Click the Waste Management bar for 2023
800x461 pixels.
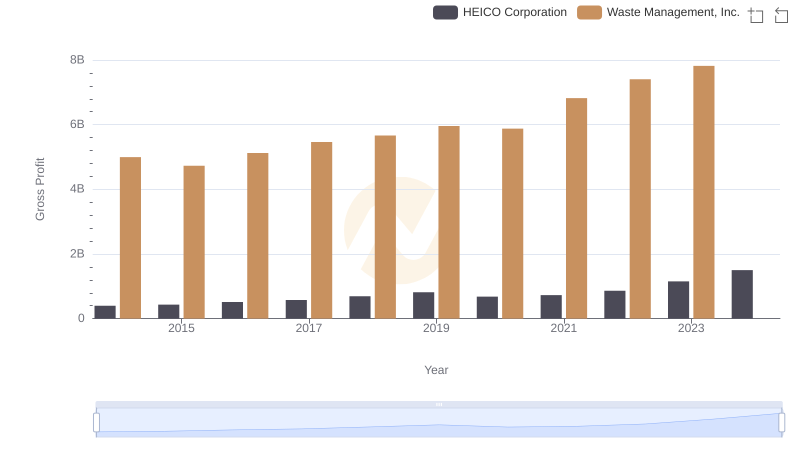pos(704,192)
